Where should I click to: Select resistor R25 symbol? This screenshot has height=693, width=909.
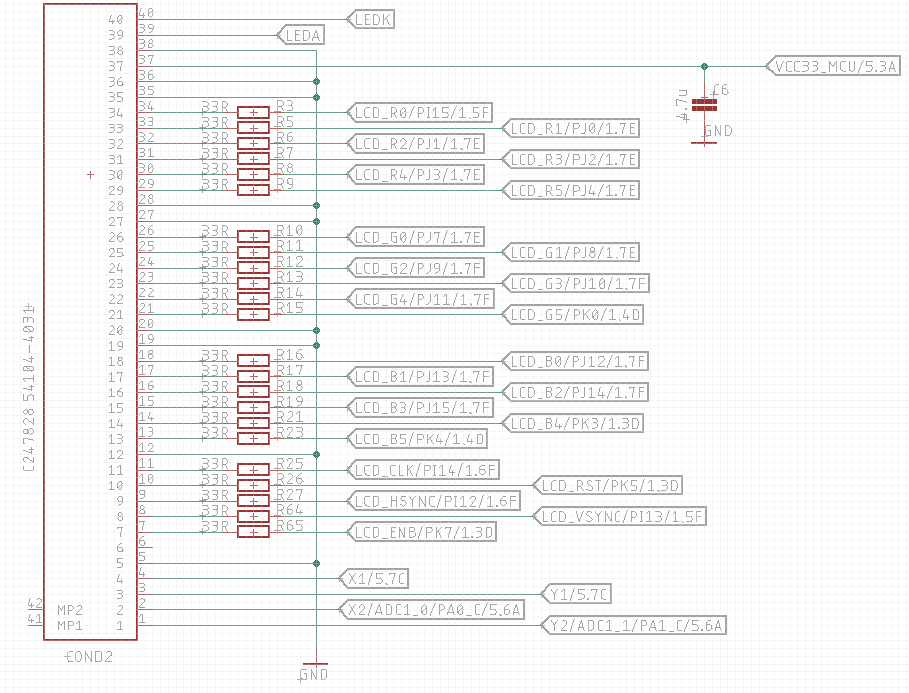click(x=253, y=470)
